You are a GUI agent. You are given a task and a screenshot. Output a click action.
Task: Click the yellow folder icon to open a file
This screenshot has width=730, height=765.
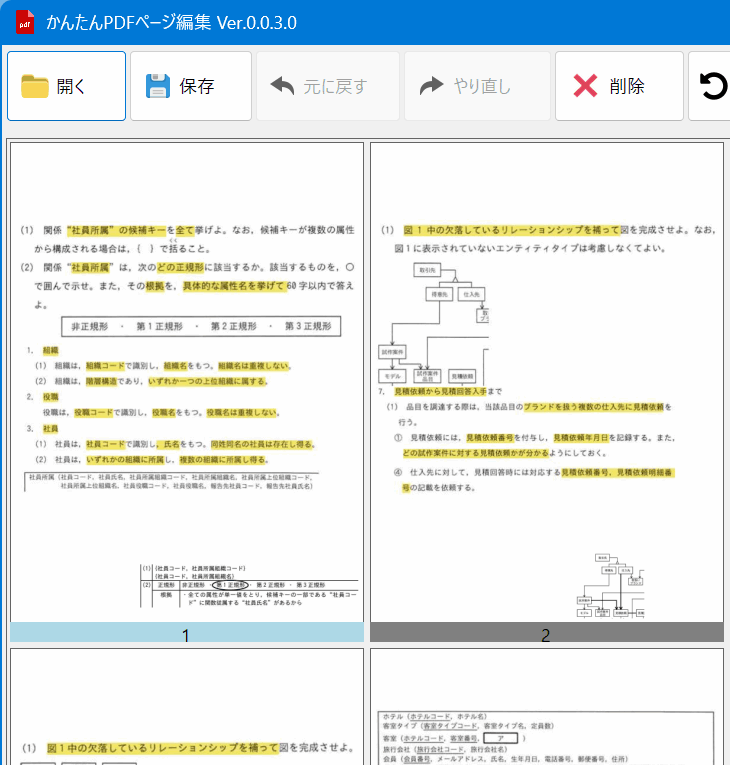click(35, 87)
